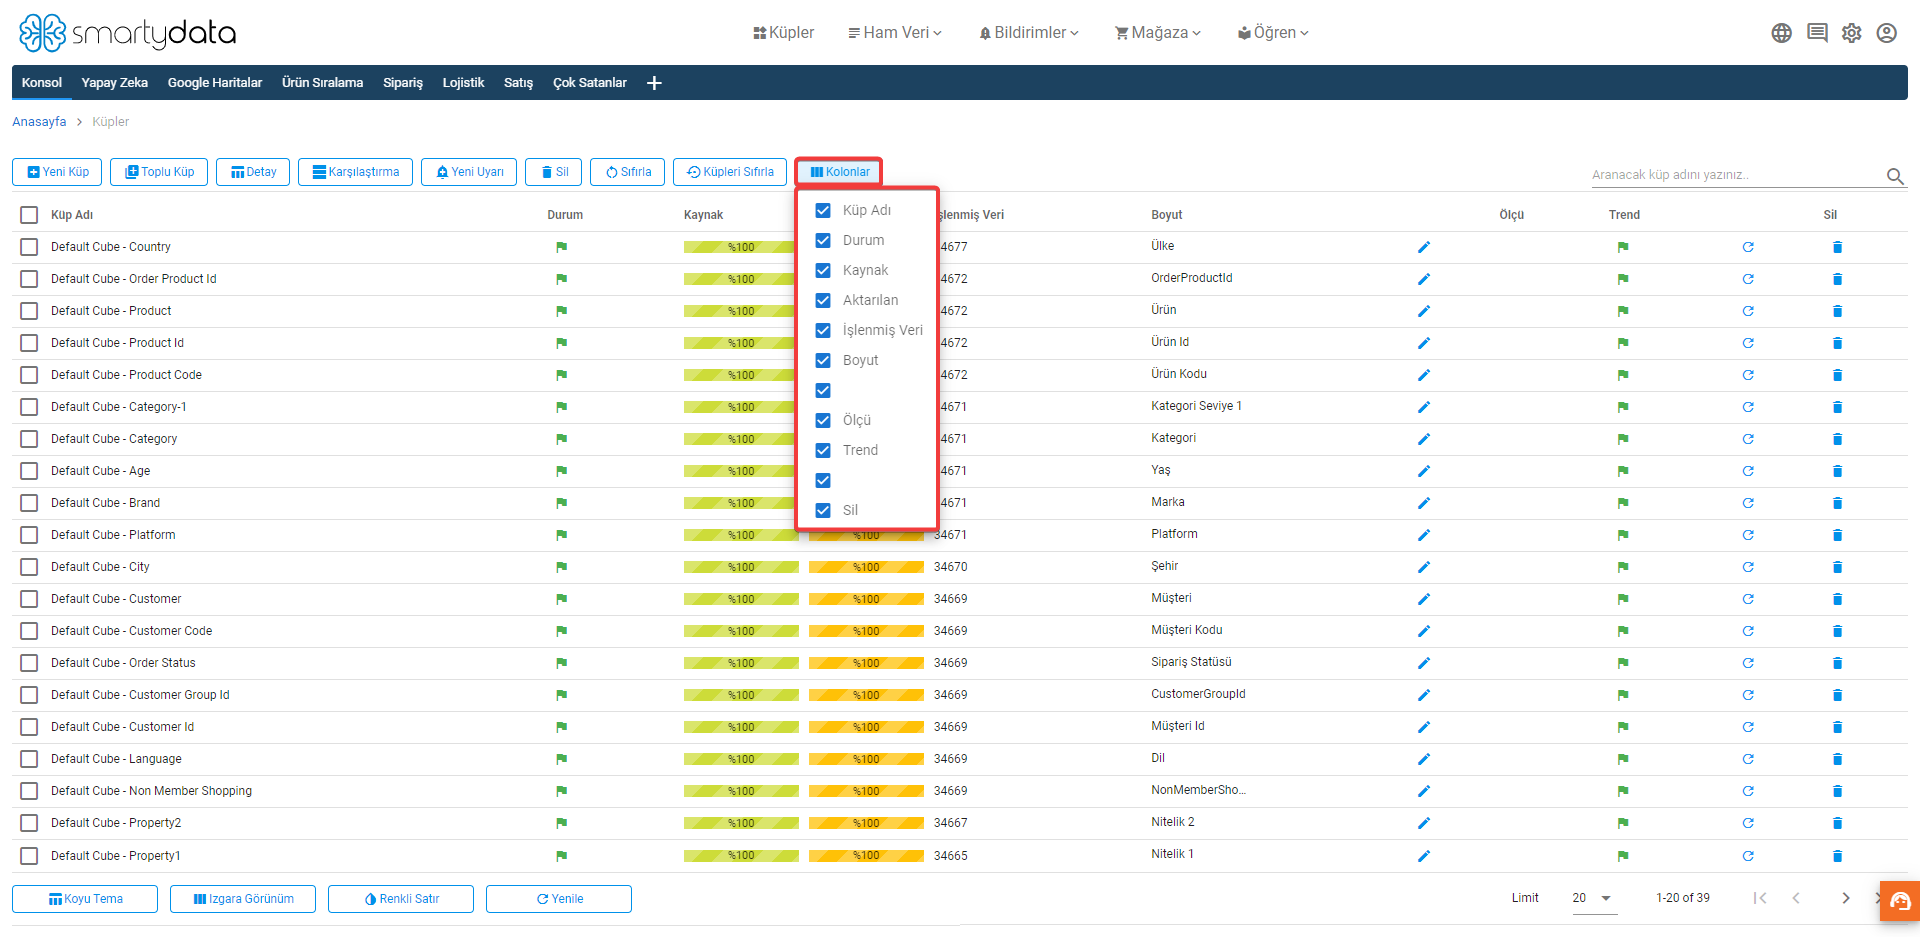Click the Izgara Görünüm button
1920x937 pixels.
pyautogui.click(x=243, y=899)
